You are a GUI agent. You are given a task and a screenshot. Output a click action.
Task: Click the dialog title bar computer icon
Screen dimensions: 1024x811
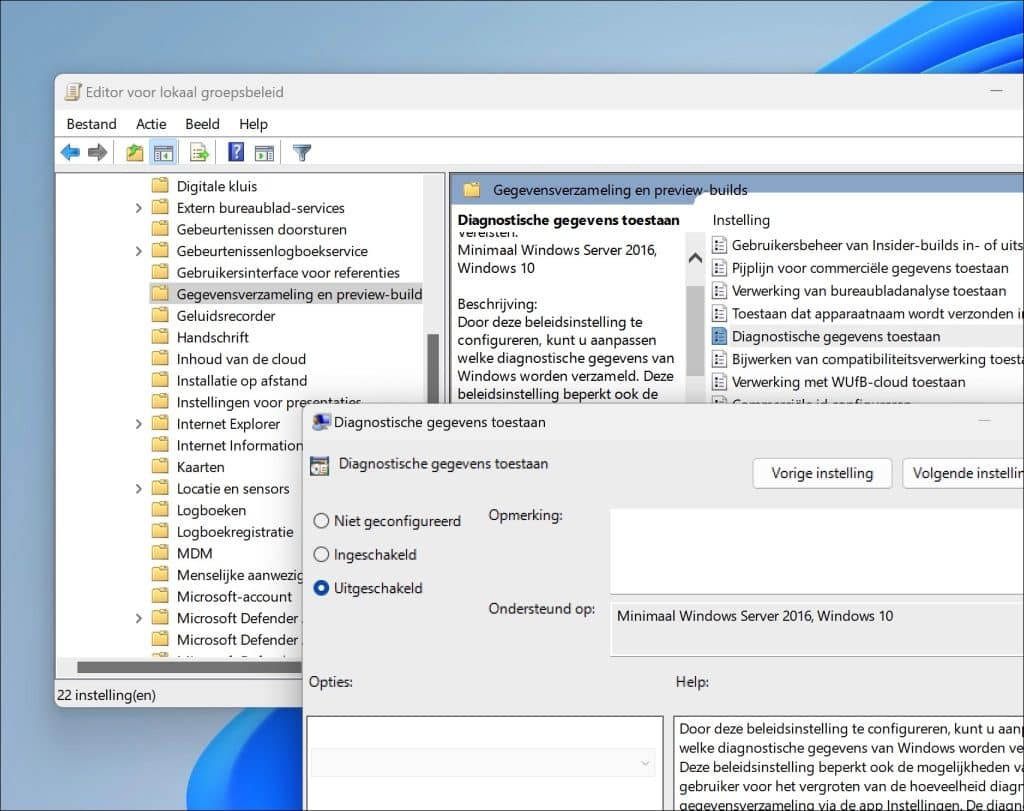(x=321, y=422)
